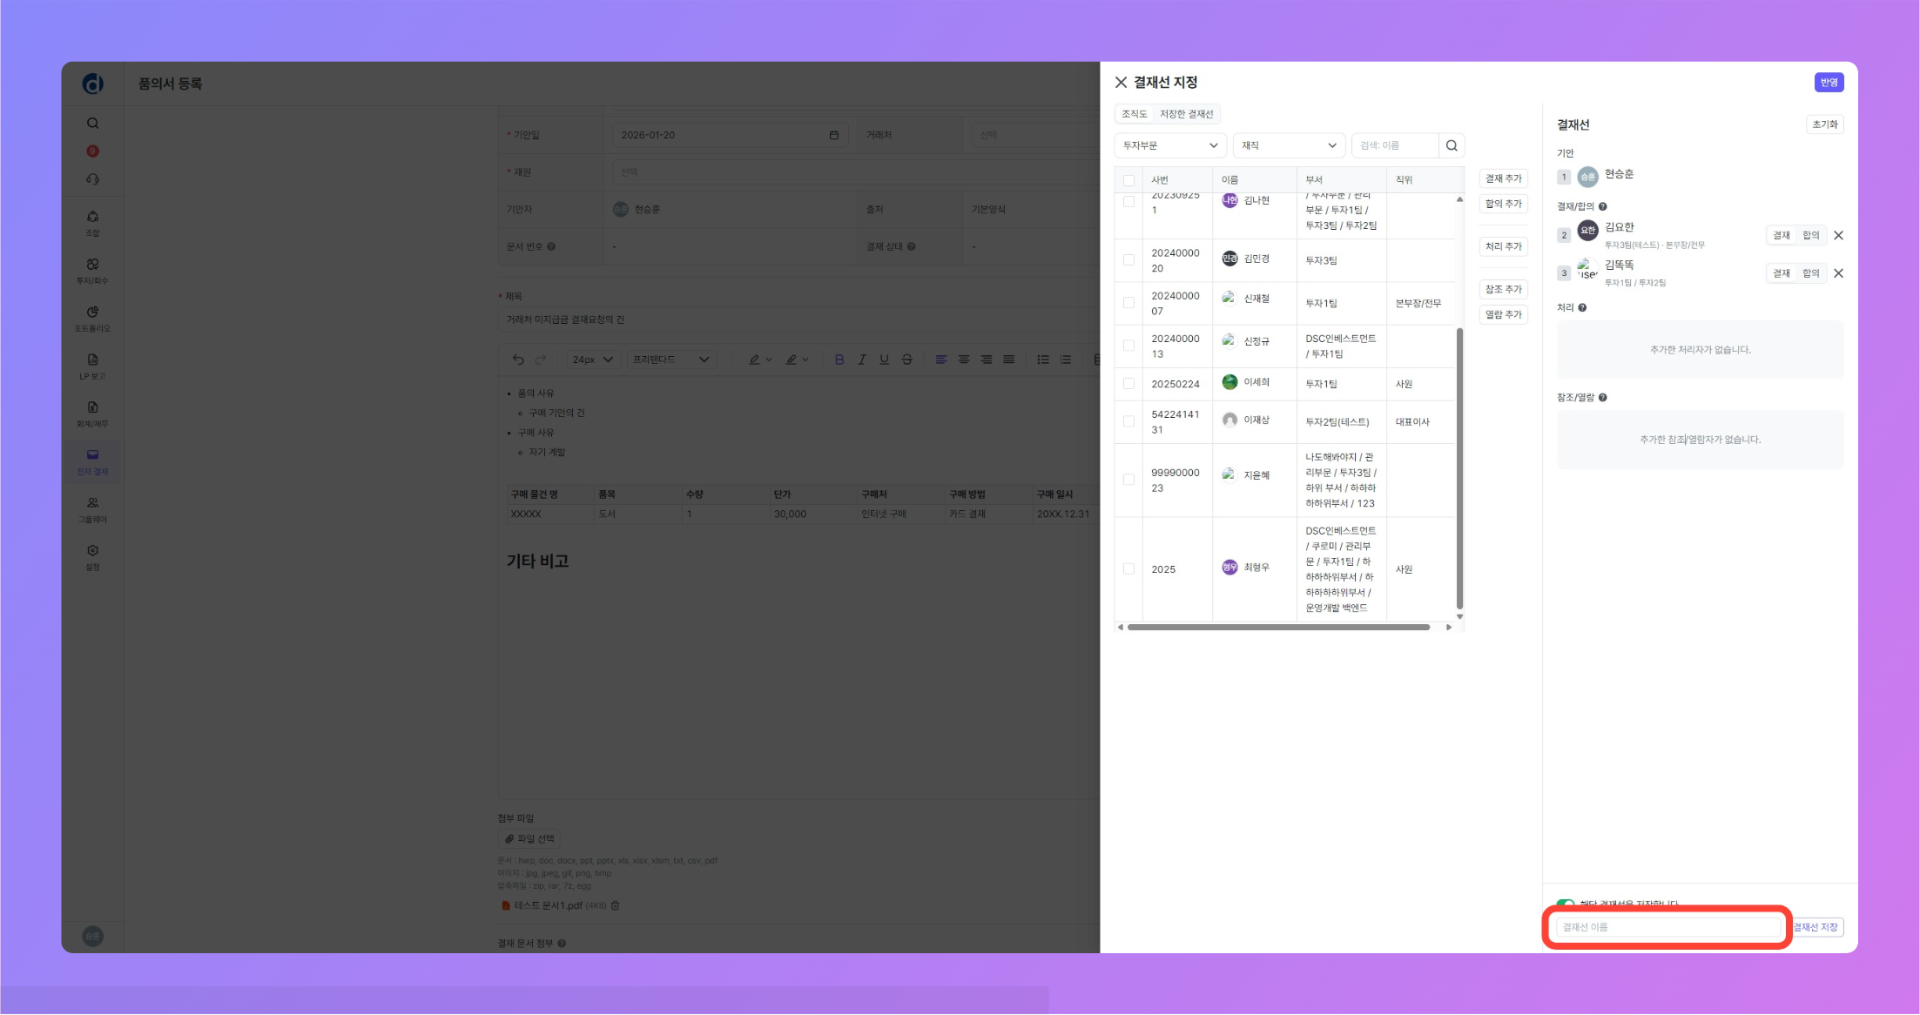The image size is (1920, 1015).
Task: Click the bulleted list icon in the editor toolbar
Action: 1043,360
